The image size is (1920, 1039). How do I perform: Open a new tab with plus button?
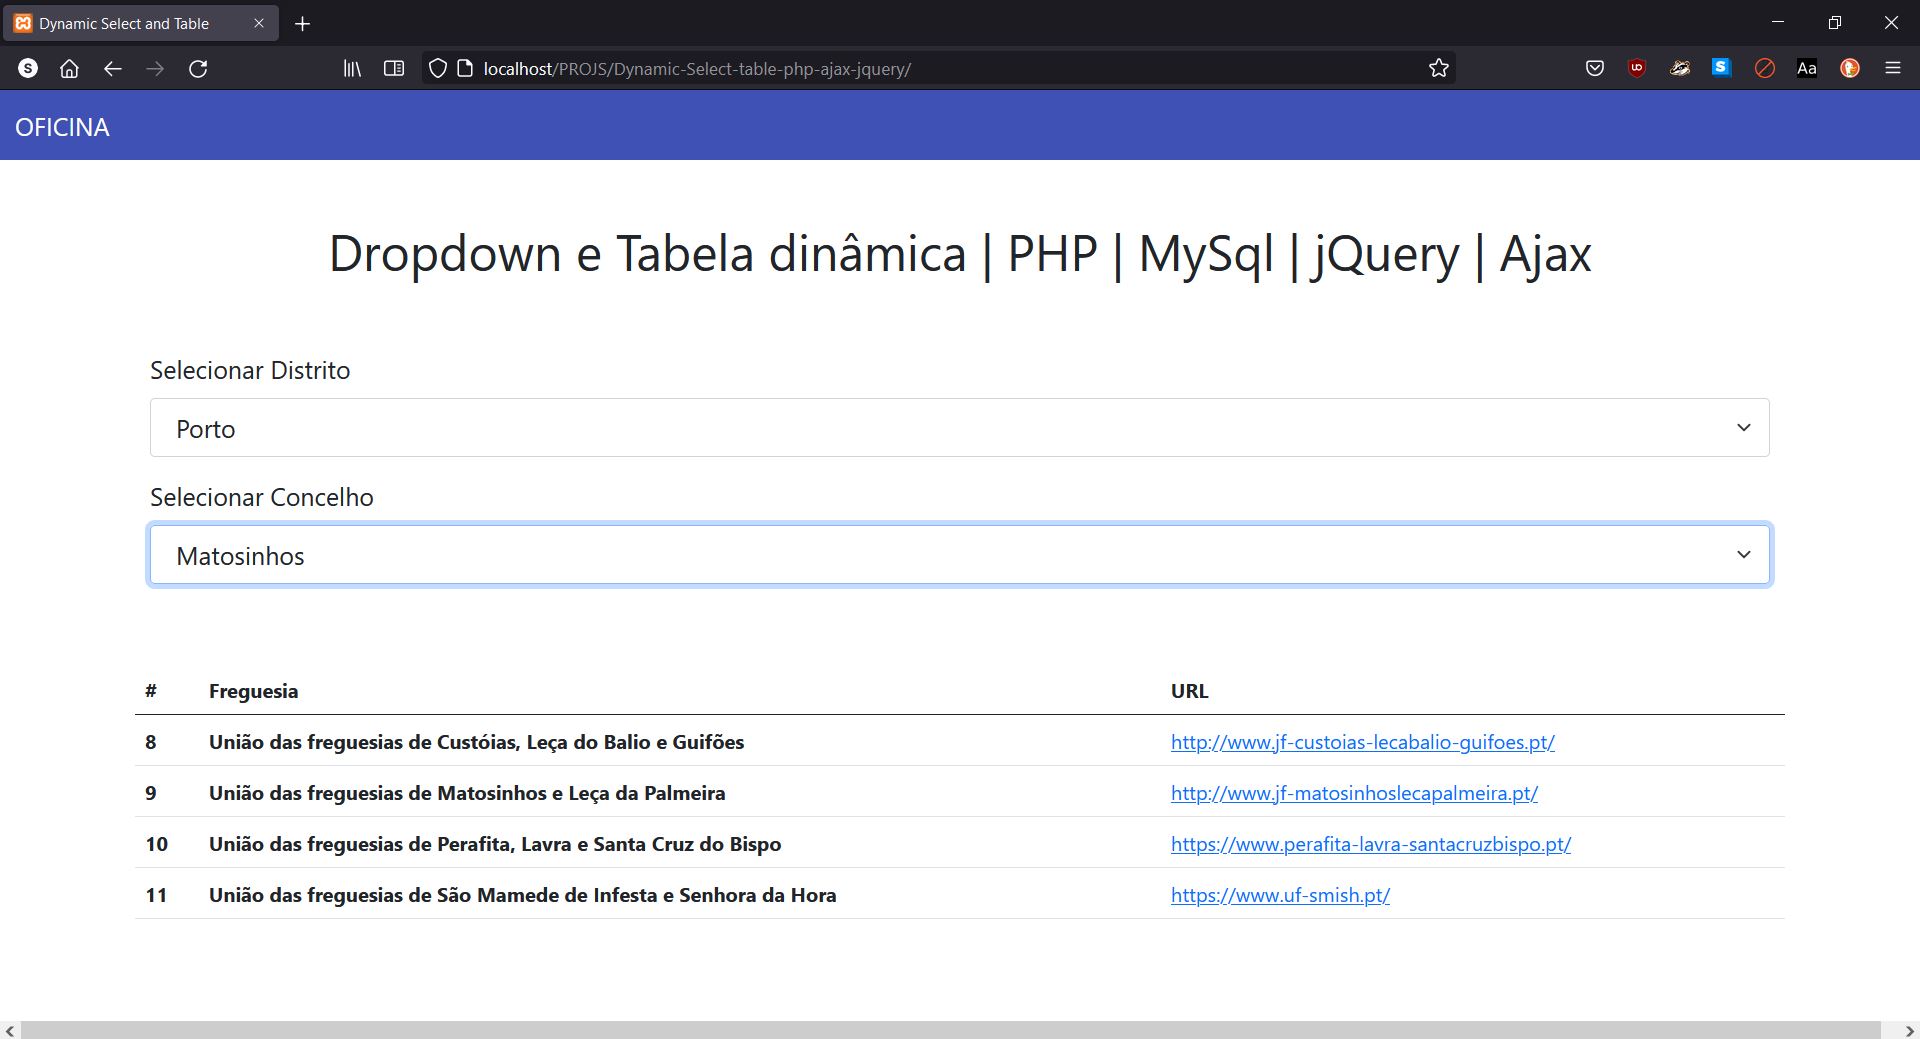pos(303,23)
